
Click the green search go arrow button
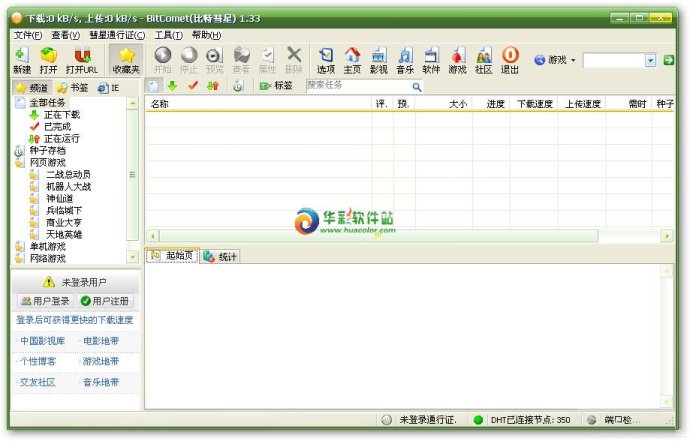[x=668, y=60]
